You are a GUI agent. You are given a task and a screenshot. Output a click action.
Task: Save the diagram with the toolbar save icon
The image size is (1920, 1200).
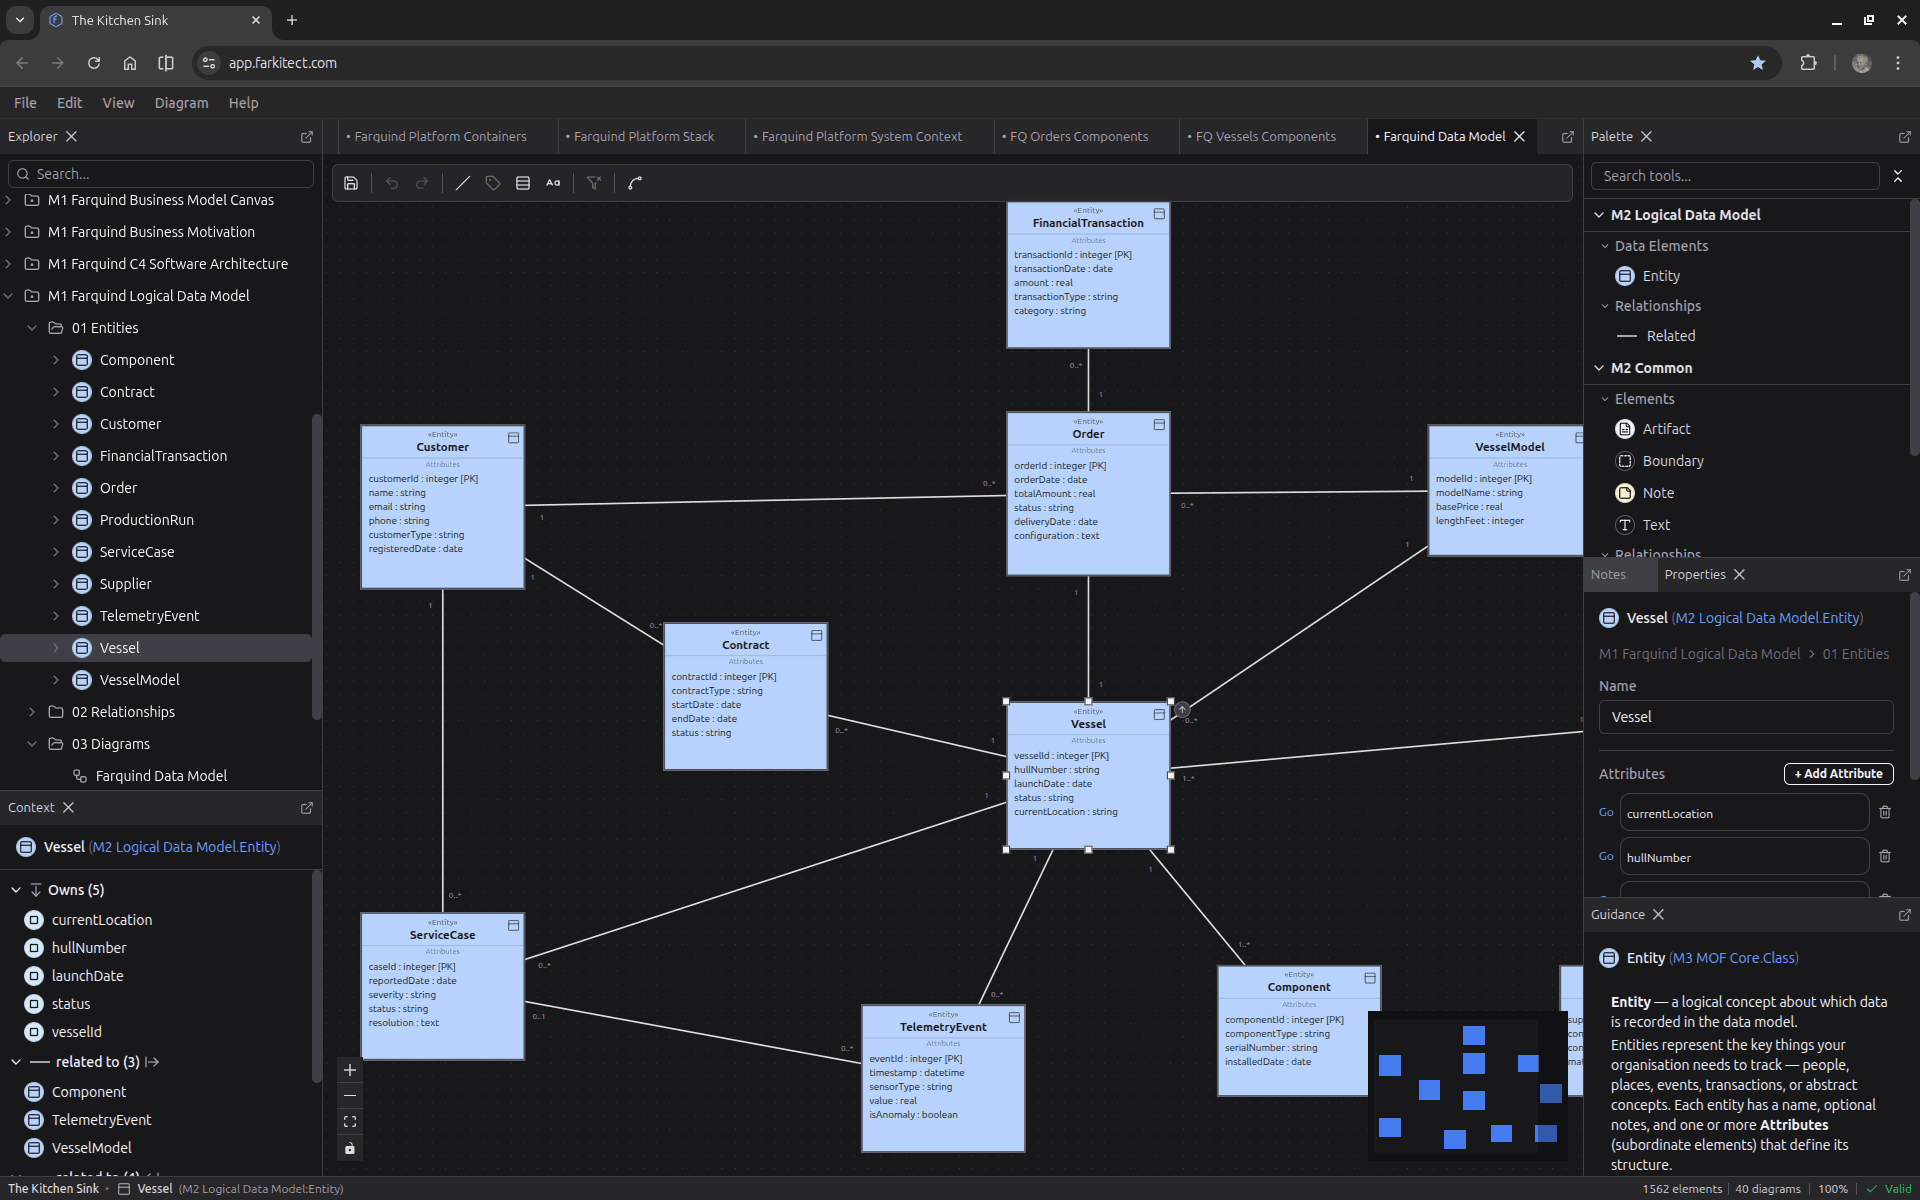coord(351,183)
